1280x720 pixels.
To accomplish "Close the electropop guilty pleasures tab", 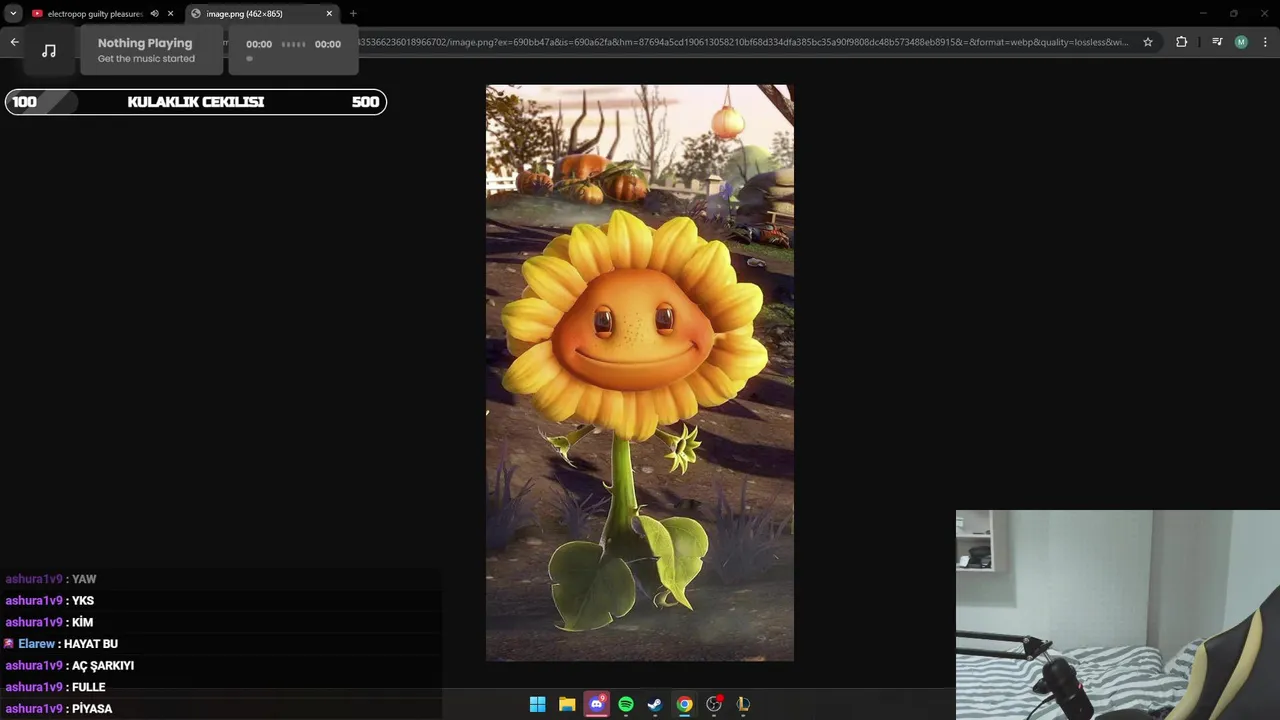I will (x=171, y=14).
